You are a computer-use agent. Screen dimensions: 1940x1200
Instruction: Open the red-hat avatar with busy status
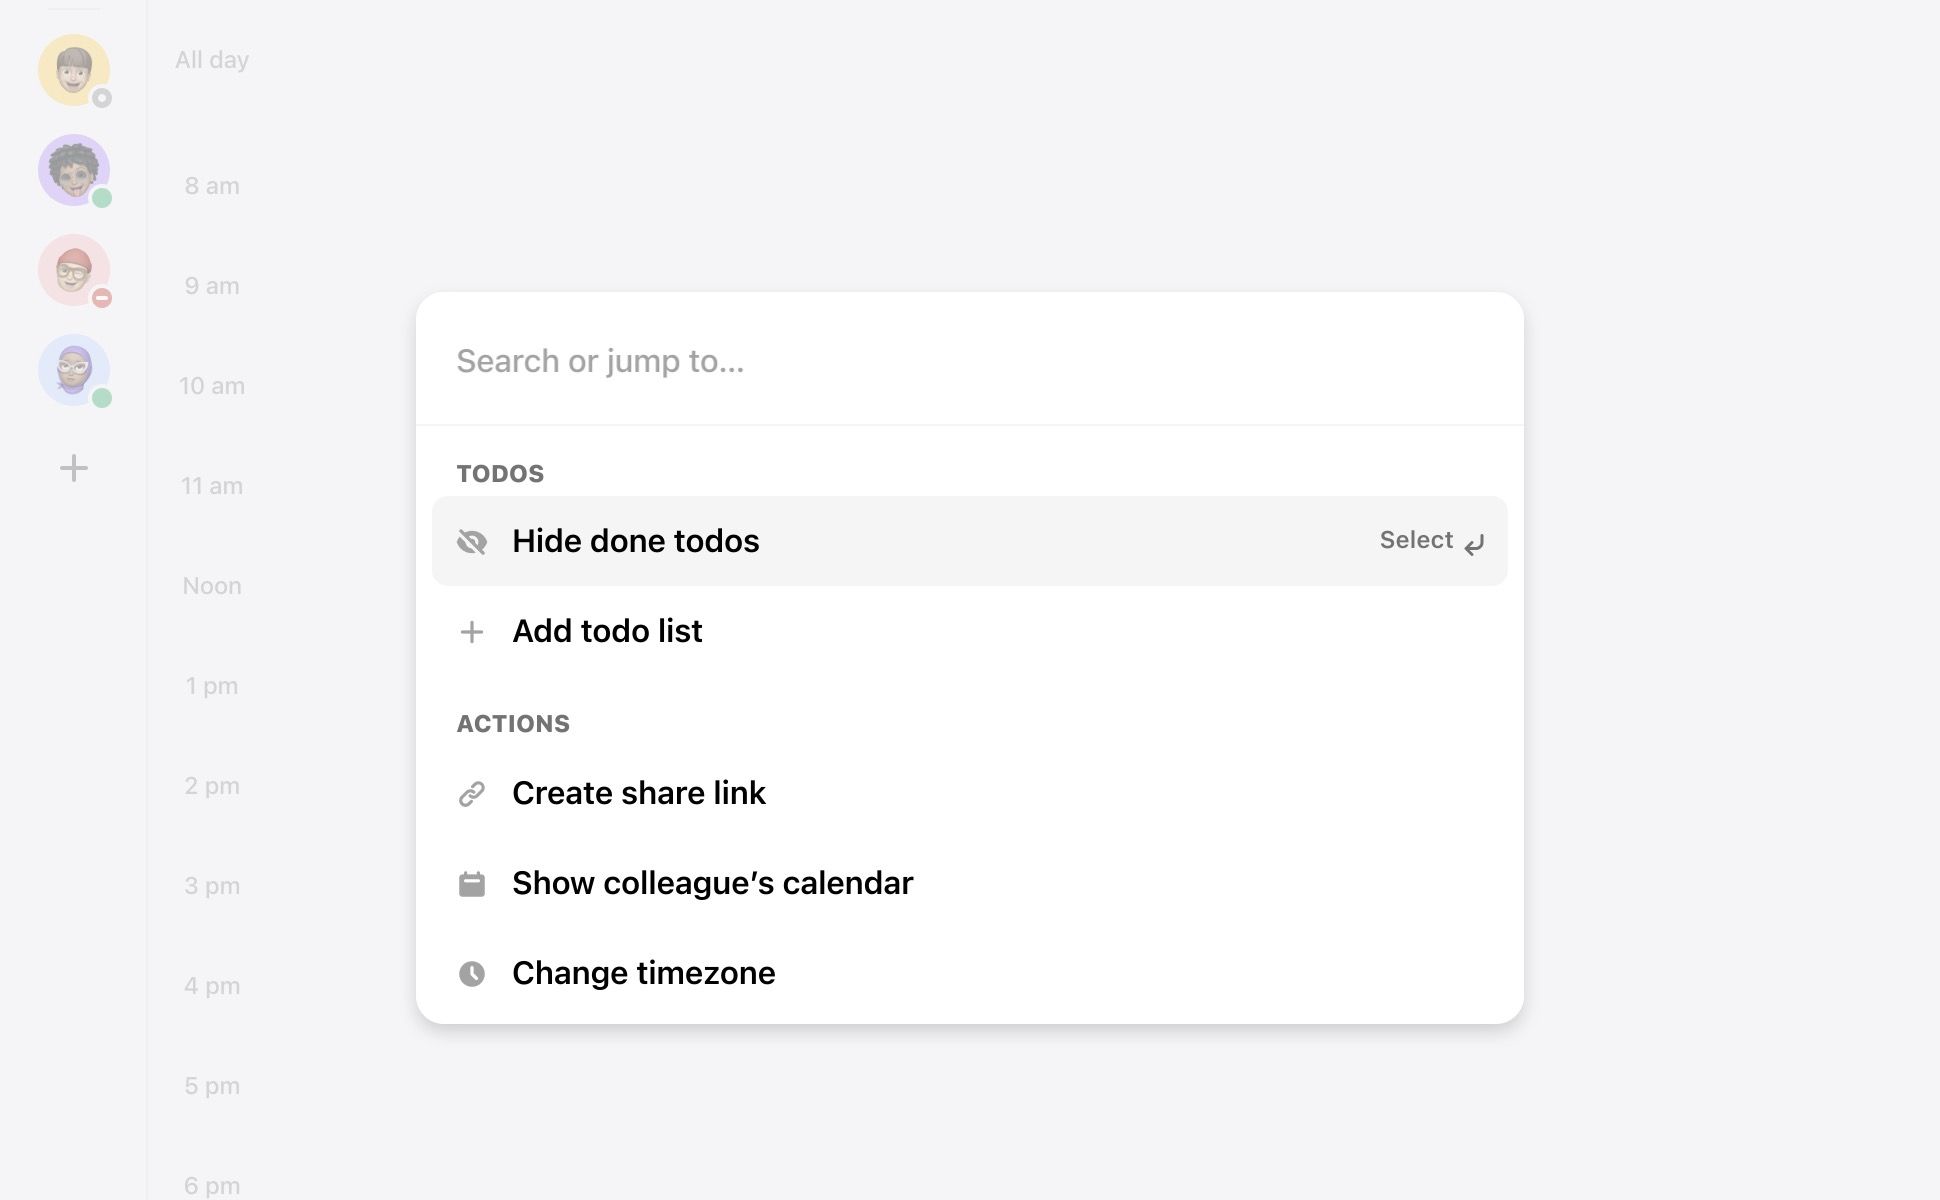click(73, 269)
